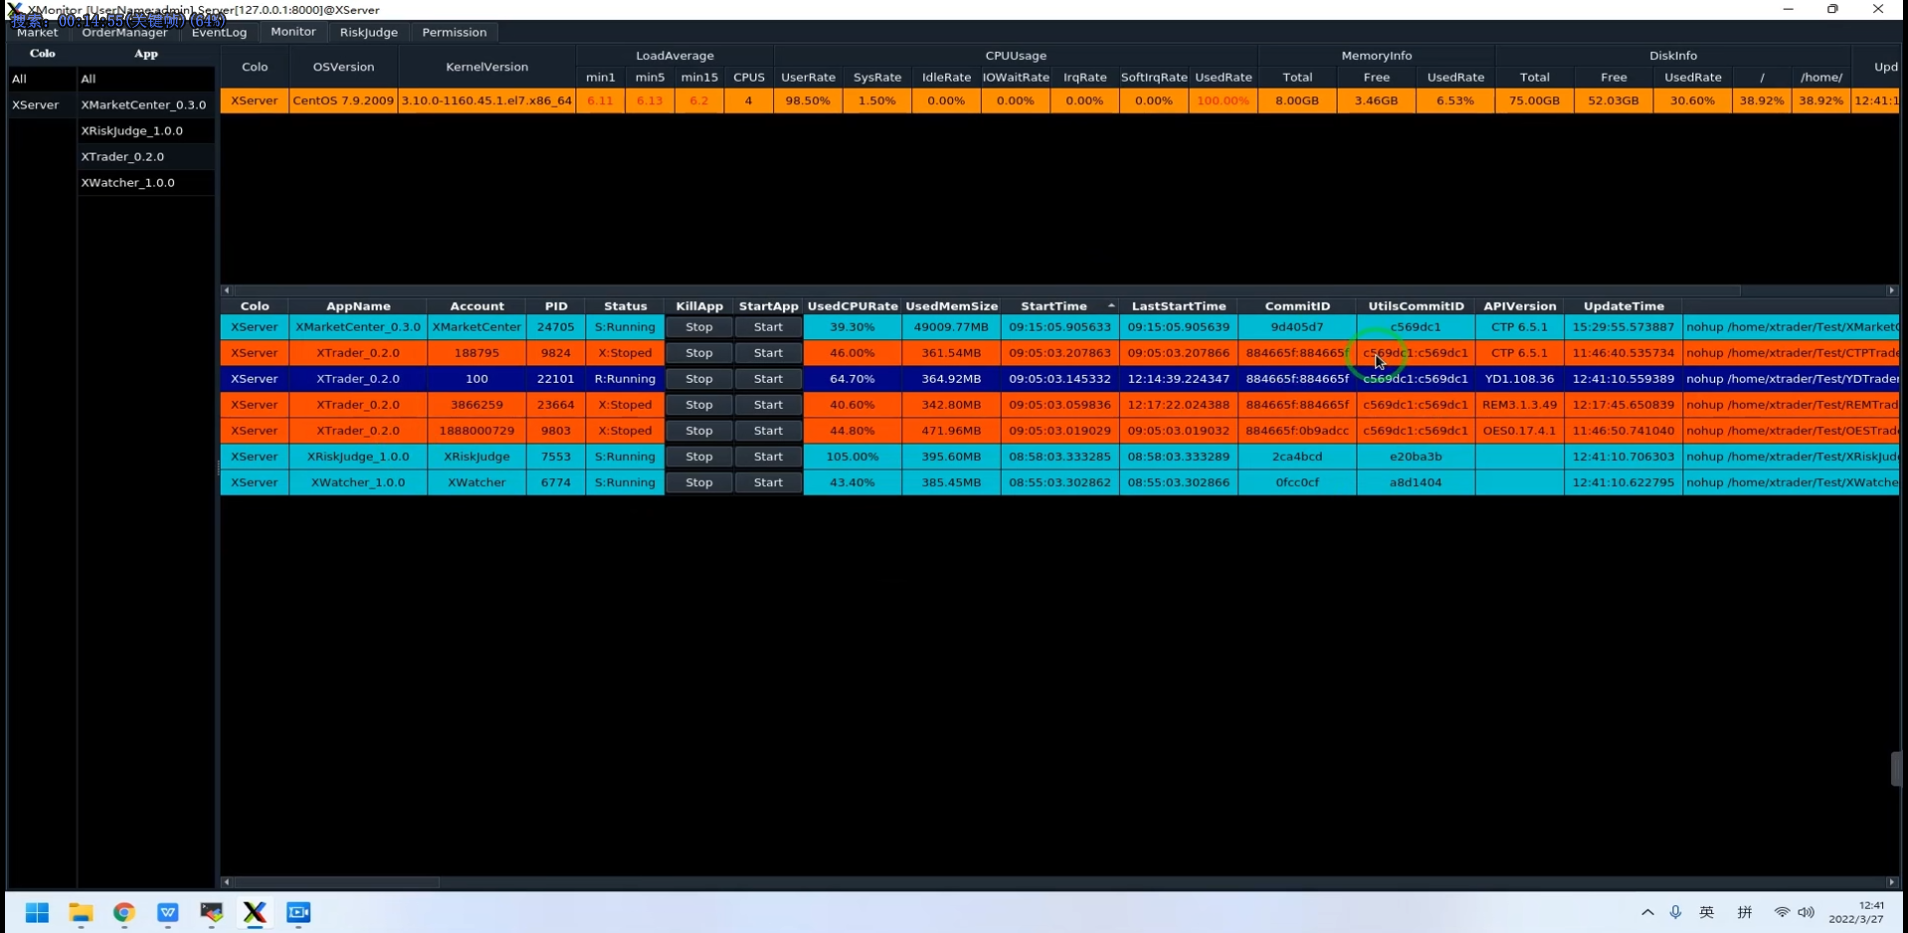Open the EventLog tab
The image size is (1908, 933).
click(x=219, y=32)
